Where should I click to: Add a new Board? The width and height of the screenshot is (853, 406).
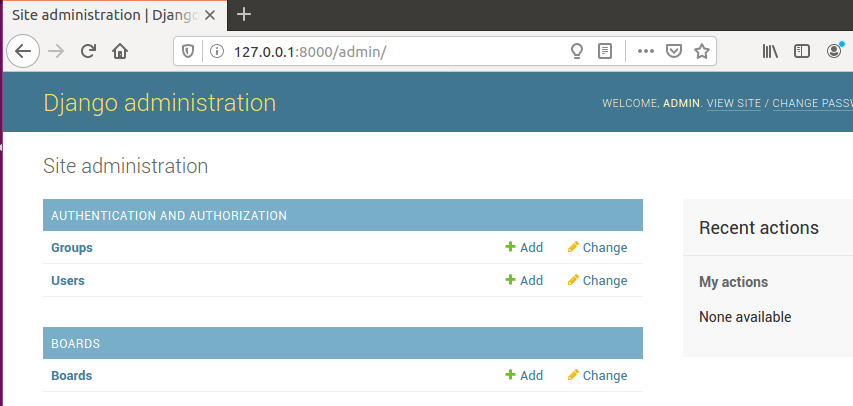click(x=524, y=376)
